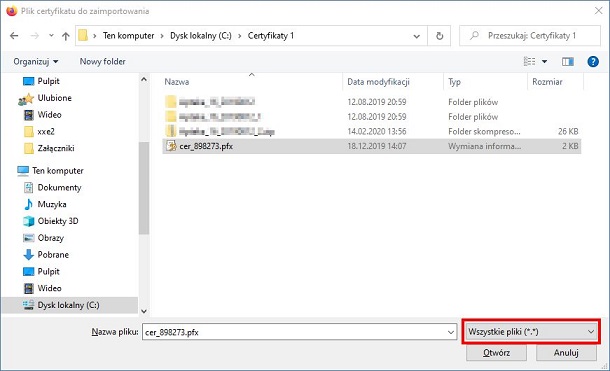Image resolution: width=610 pixels, height=371 pixels.
Task: Expand the file type filter Wszystkie pliki
Action: coord(531,332)
